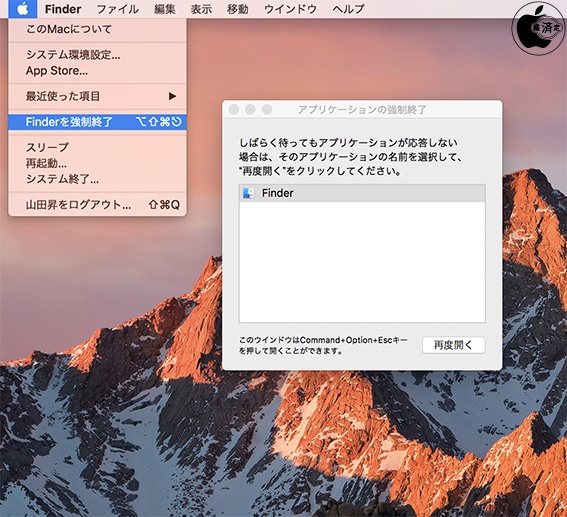Choose システム終了... from Apple menu
Image resolution: width=567 pixels, height=517 pixels.
coord(97,179)
